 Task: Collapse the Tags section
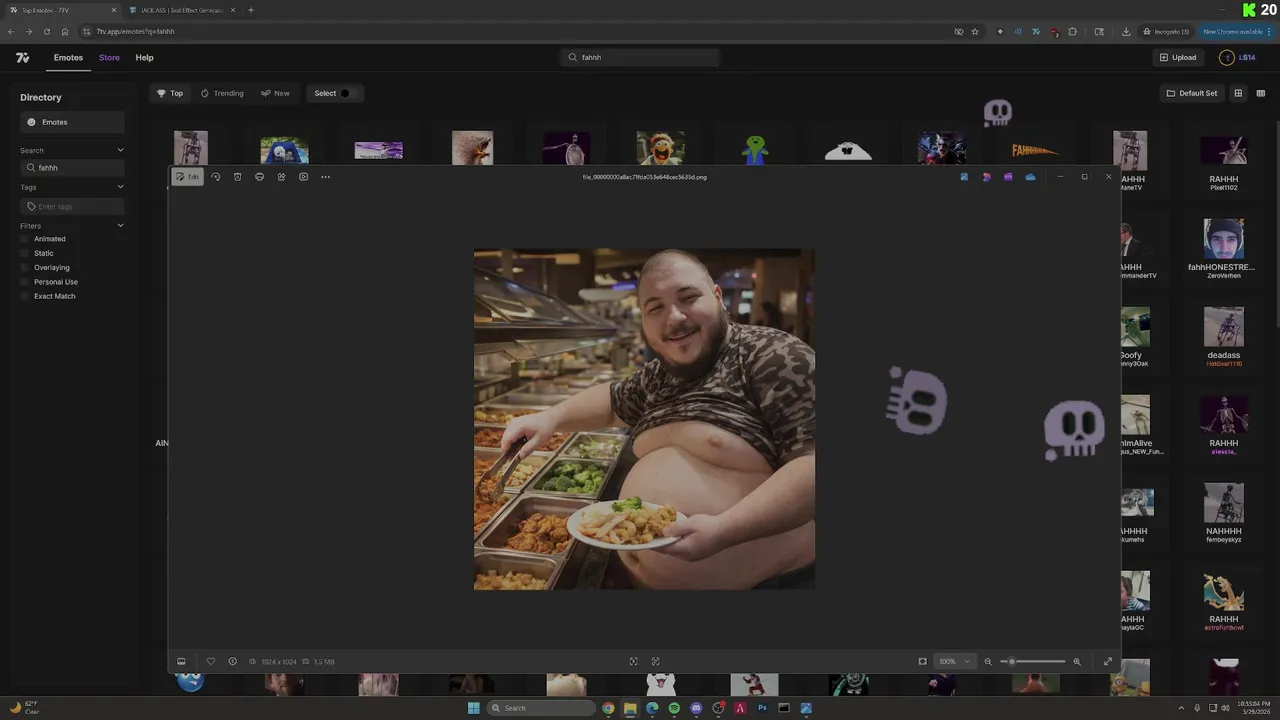(x=120, y=187)
